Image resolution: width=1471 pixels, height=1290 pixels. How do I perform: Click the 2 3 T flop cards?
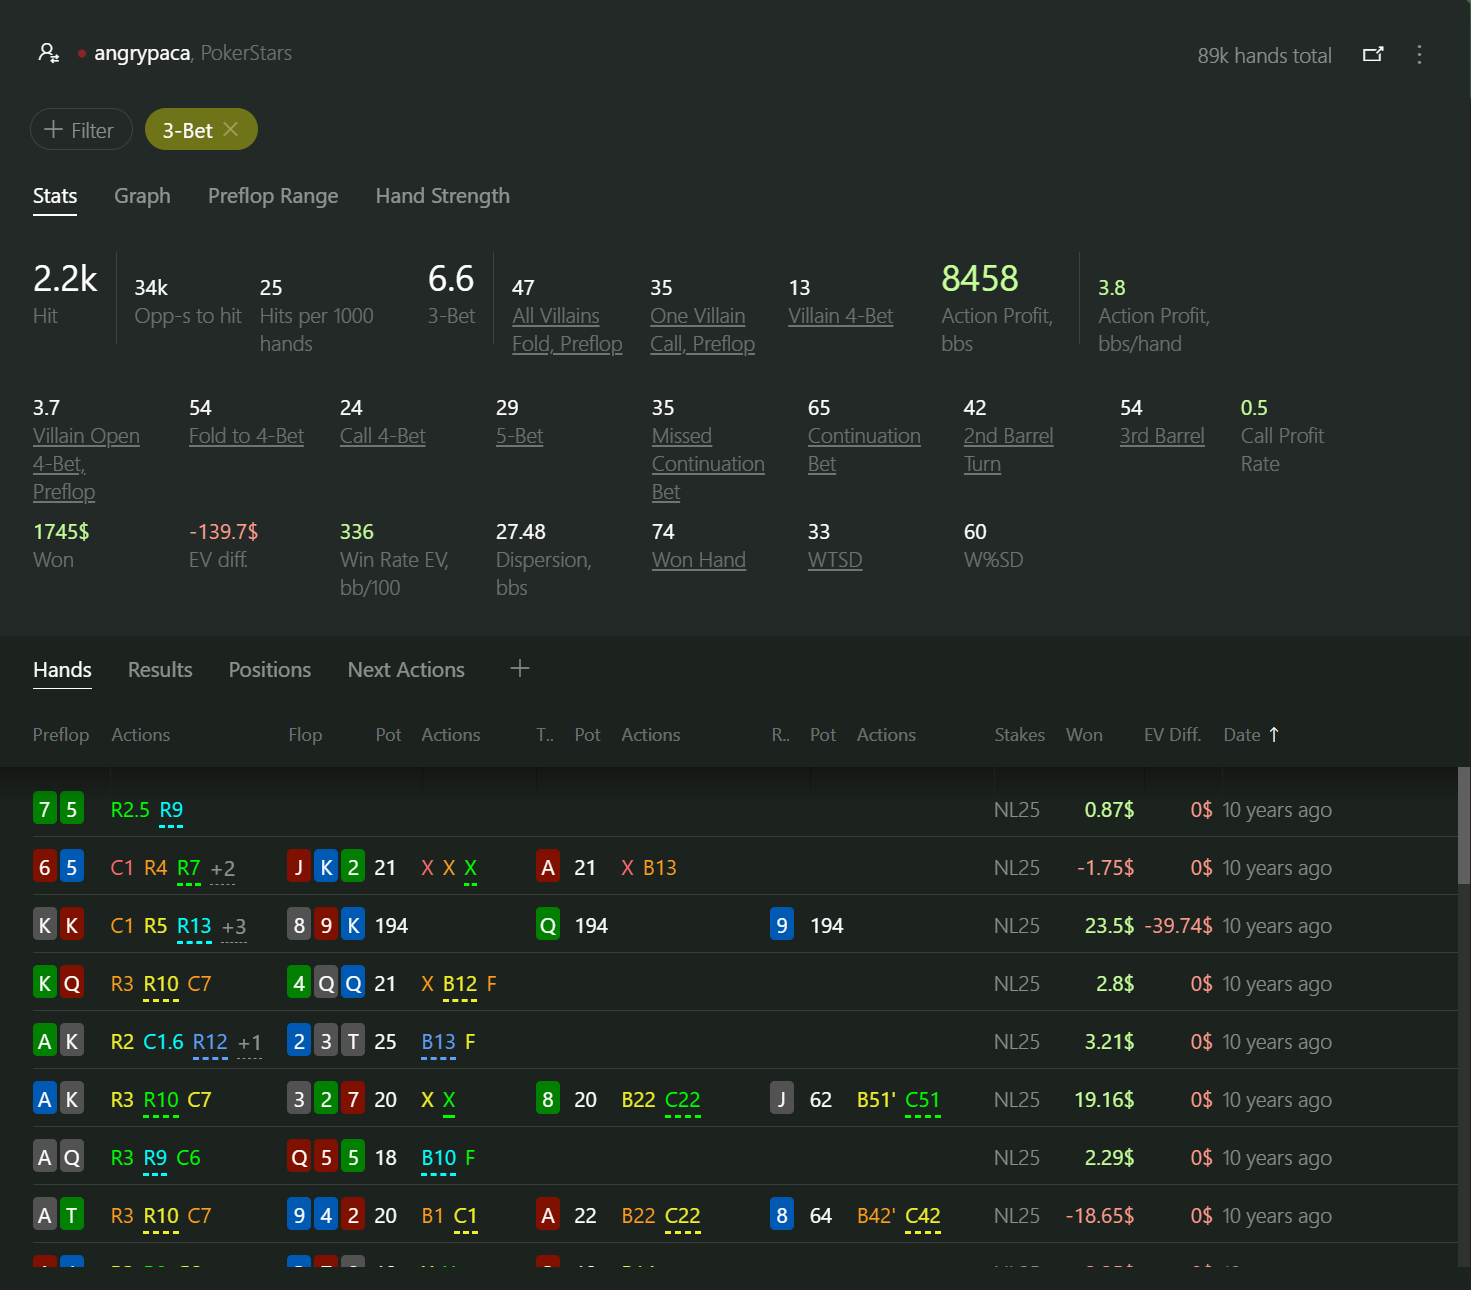point(326,1041)
